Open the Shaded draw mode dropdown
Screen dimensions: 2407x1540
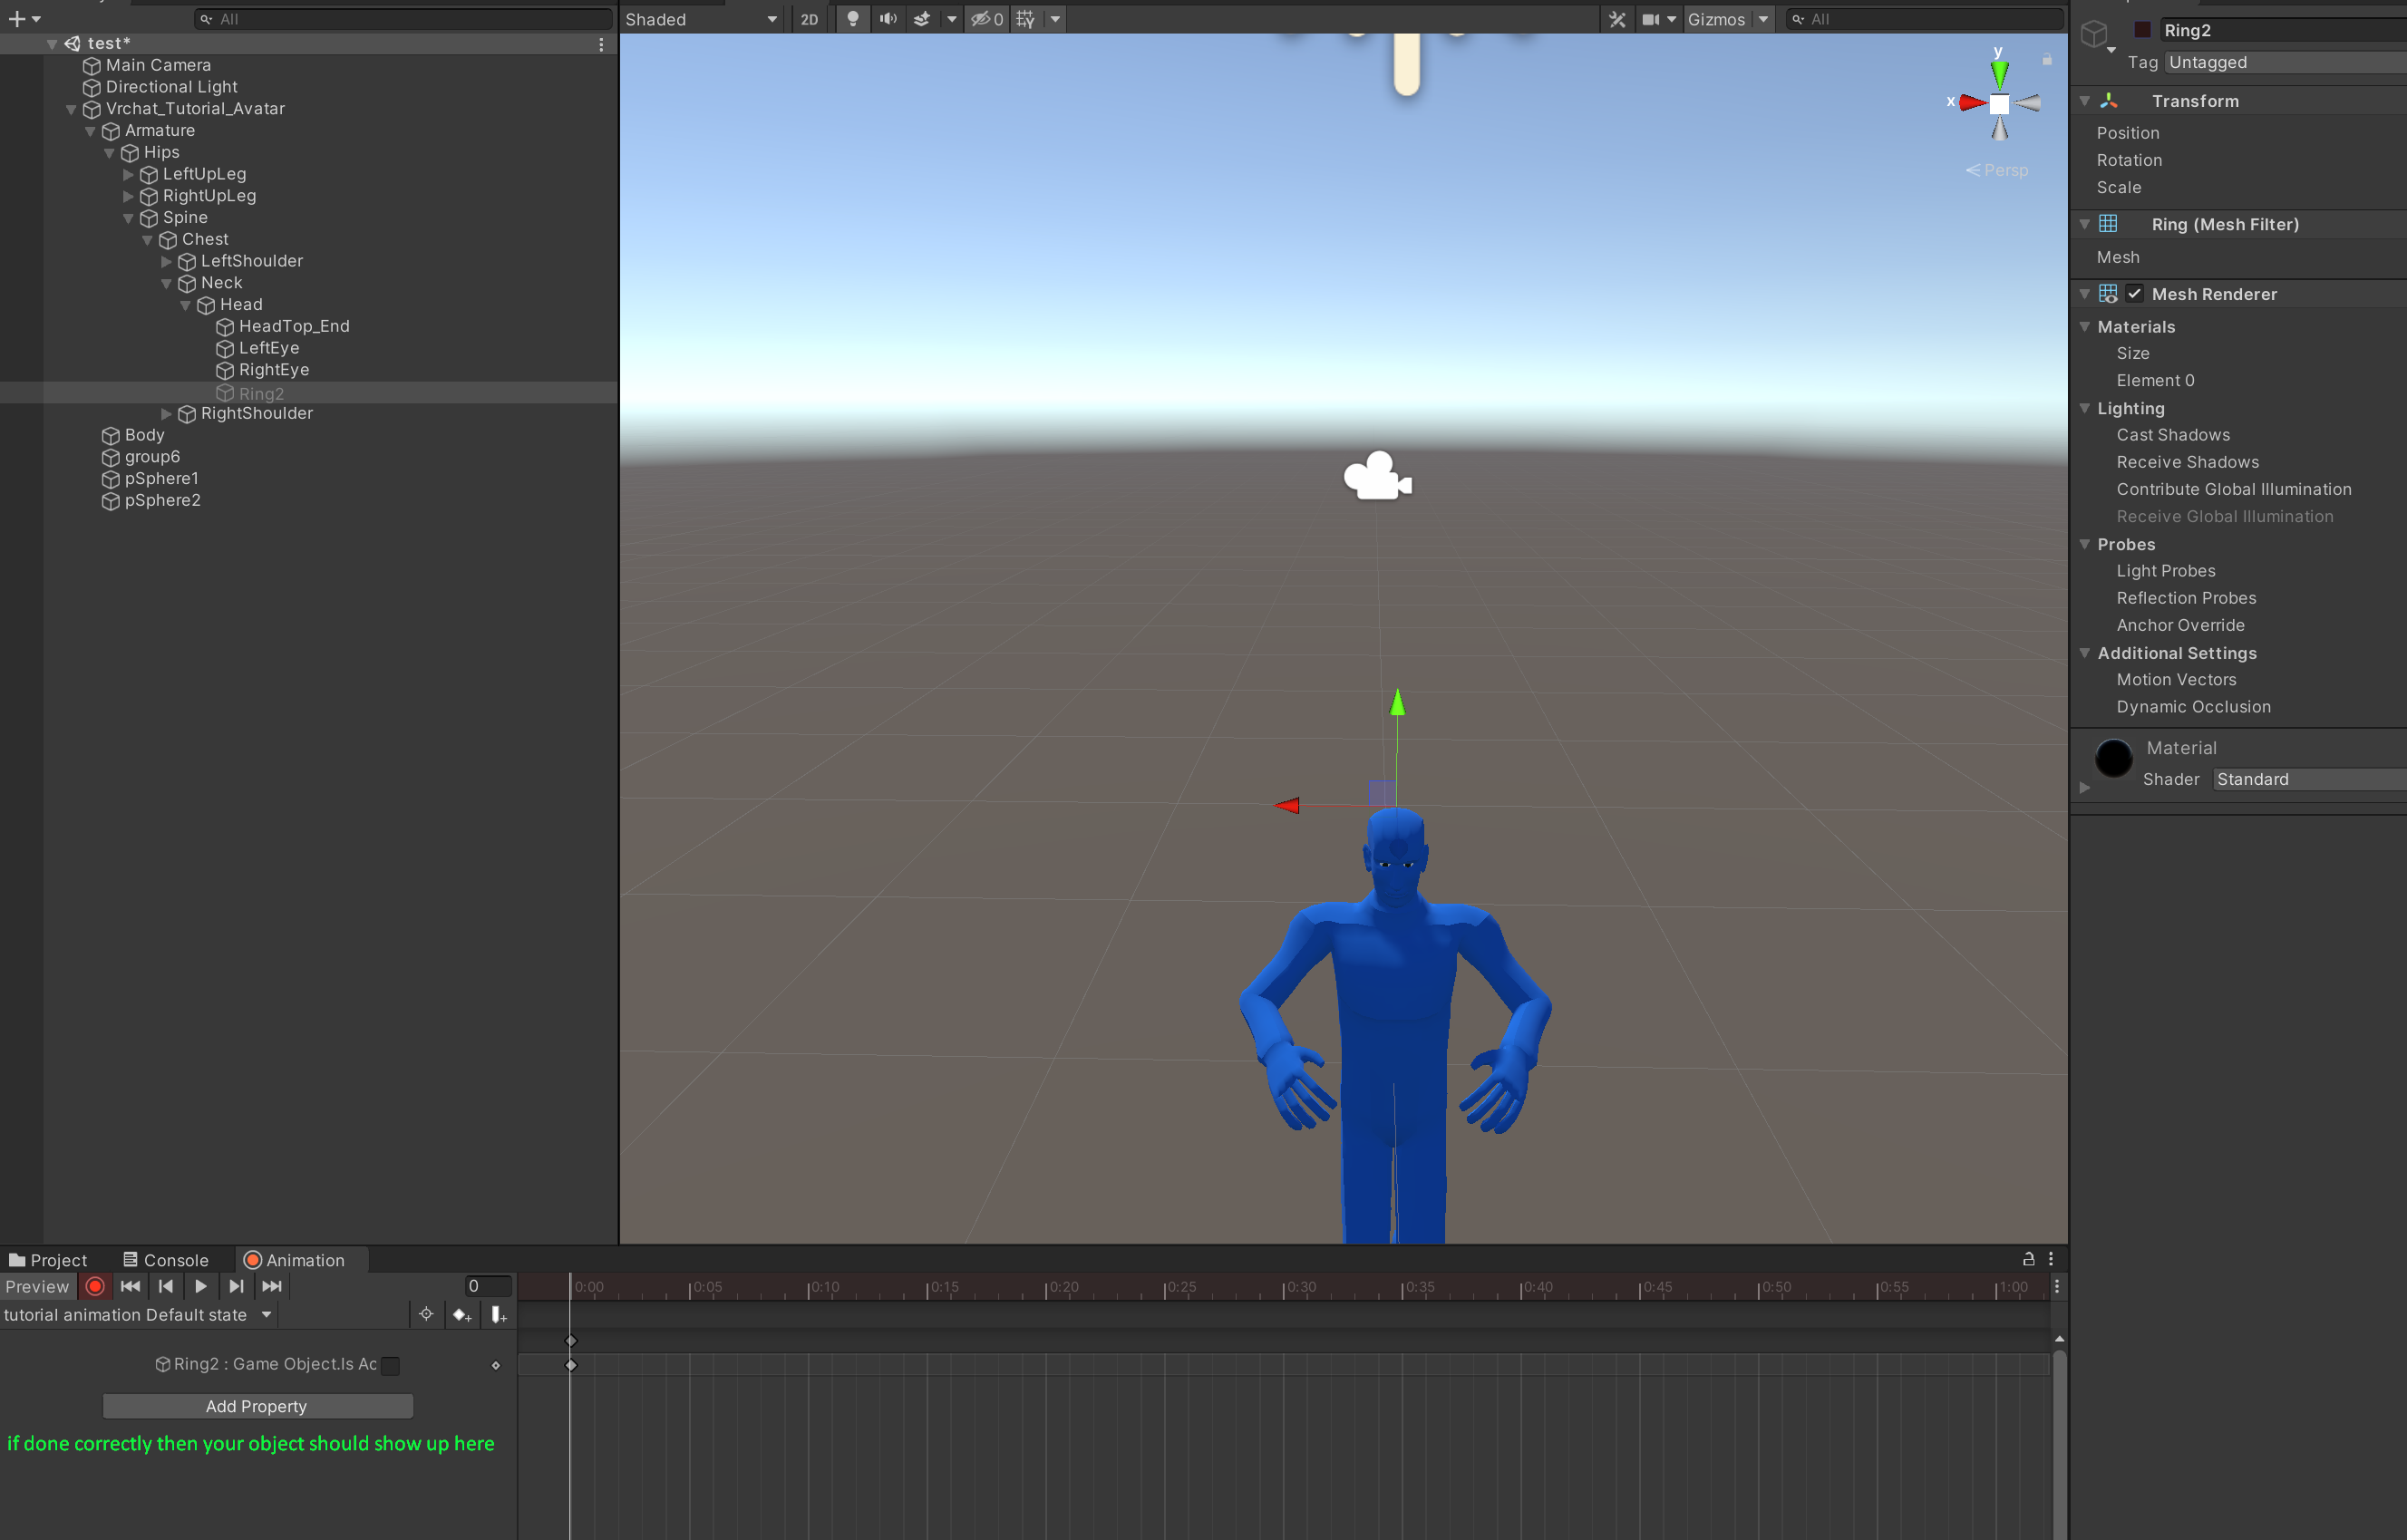click(700, 19)
